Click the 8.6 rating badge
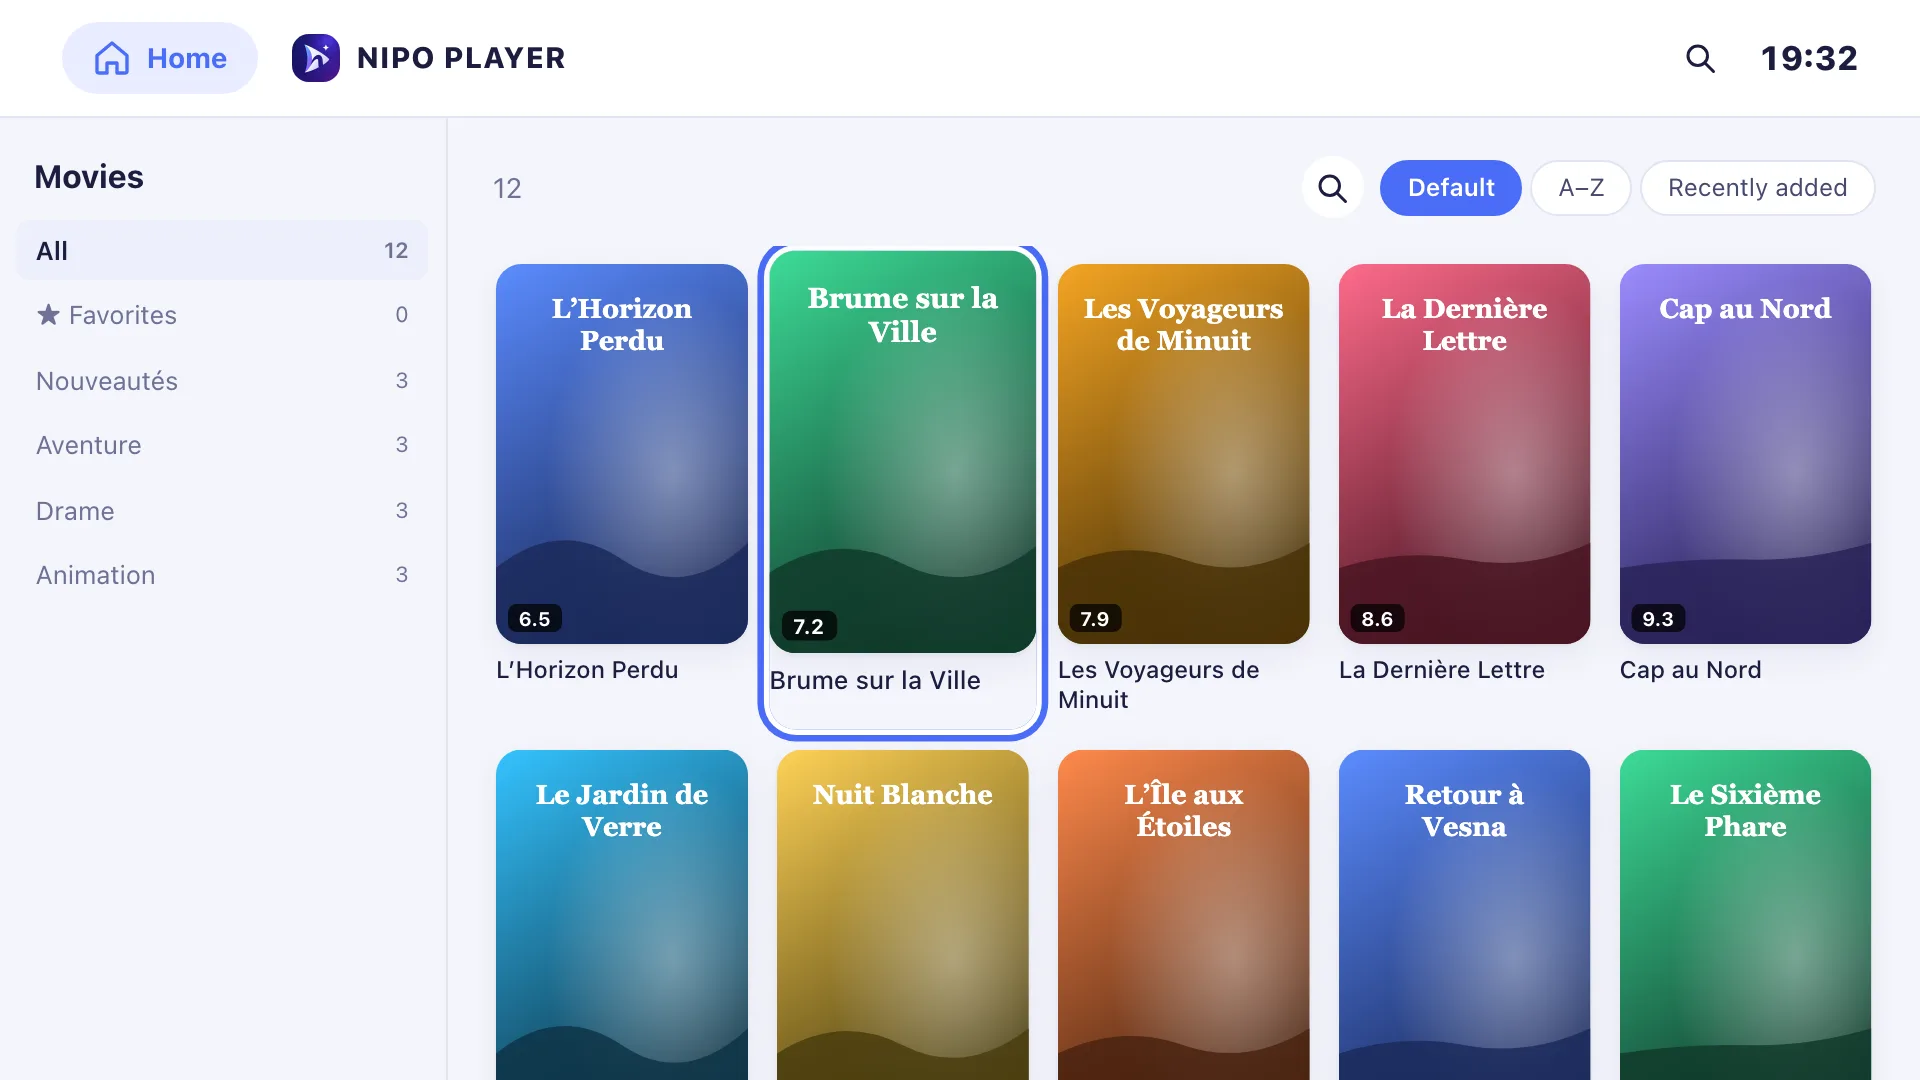 (1377, 619)
